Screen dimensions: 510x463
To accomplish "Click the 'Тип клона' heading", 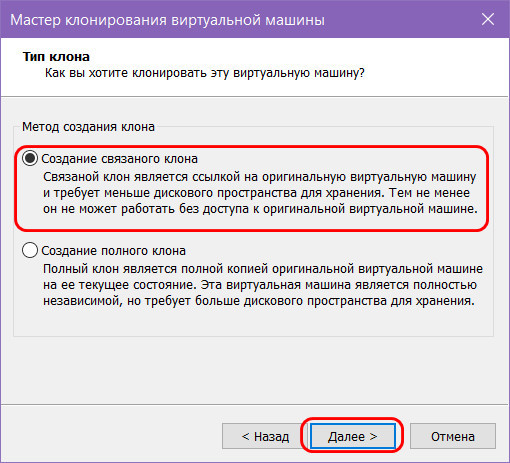I will tap(56, 56).
